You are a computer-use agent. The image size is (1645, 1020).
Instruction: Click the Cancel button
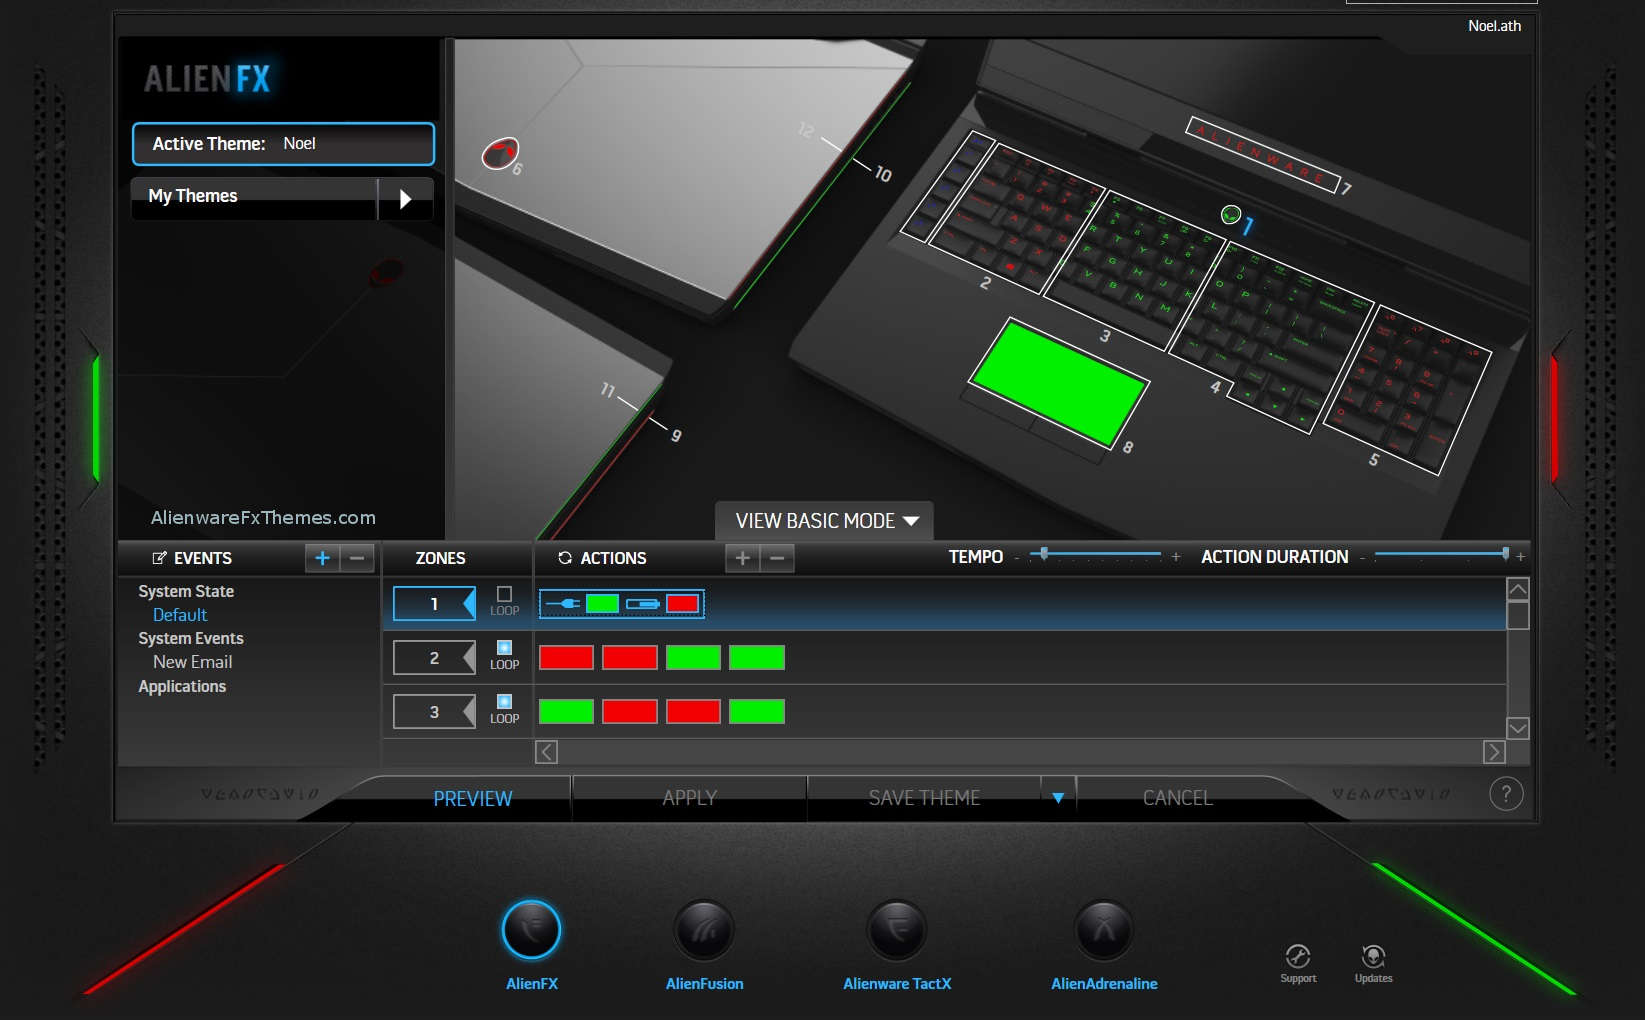click(x=1177, y=798)
